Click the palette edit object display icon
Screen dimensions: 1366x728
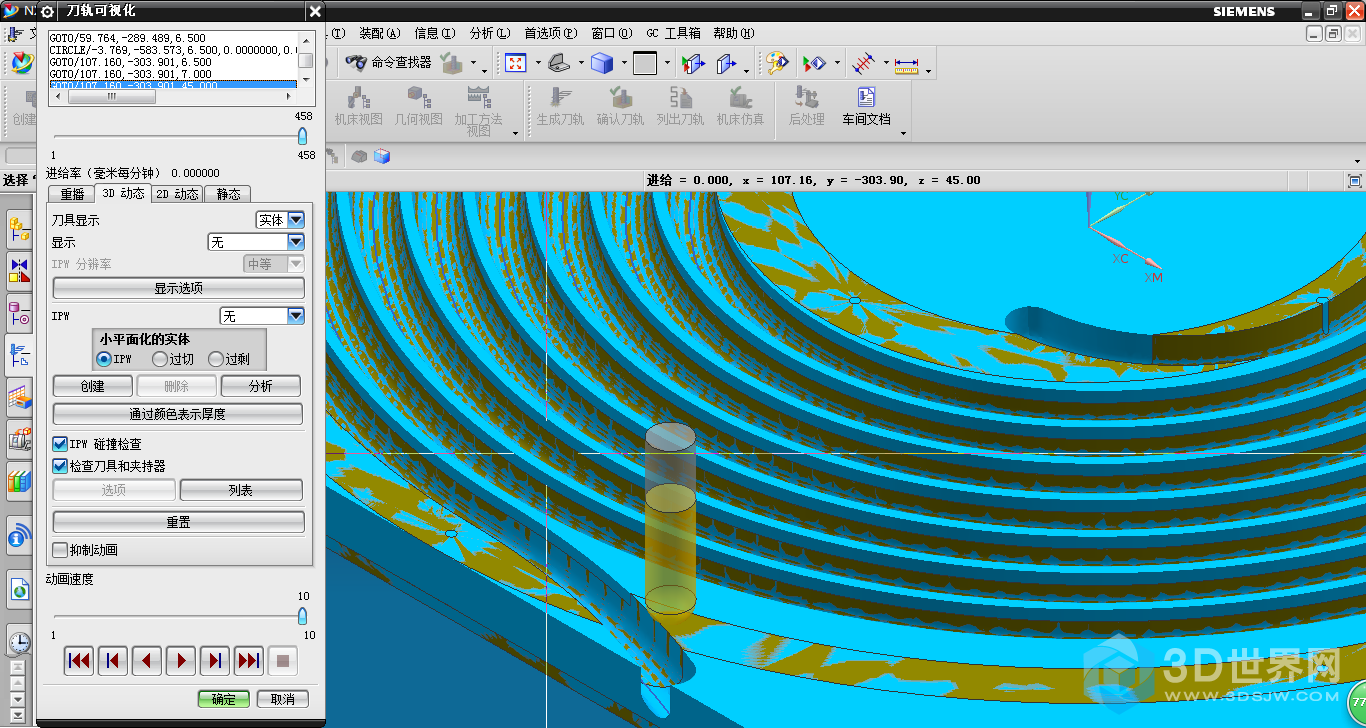coord(777,63)
